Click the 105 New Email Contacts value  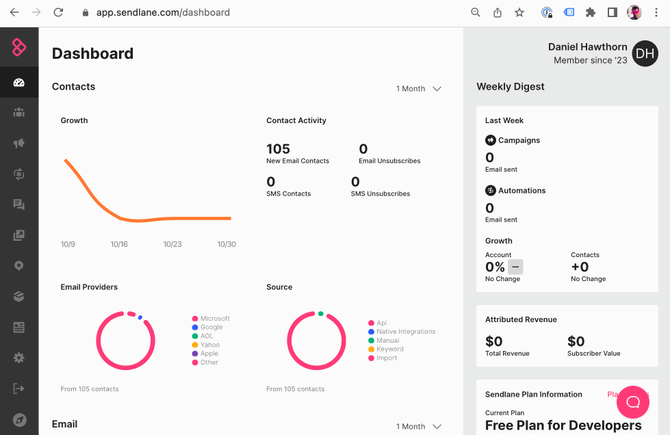coord(278,149)
